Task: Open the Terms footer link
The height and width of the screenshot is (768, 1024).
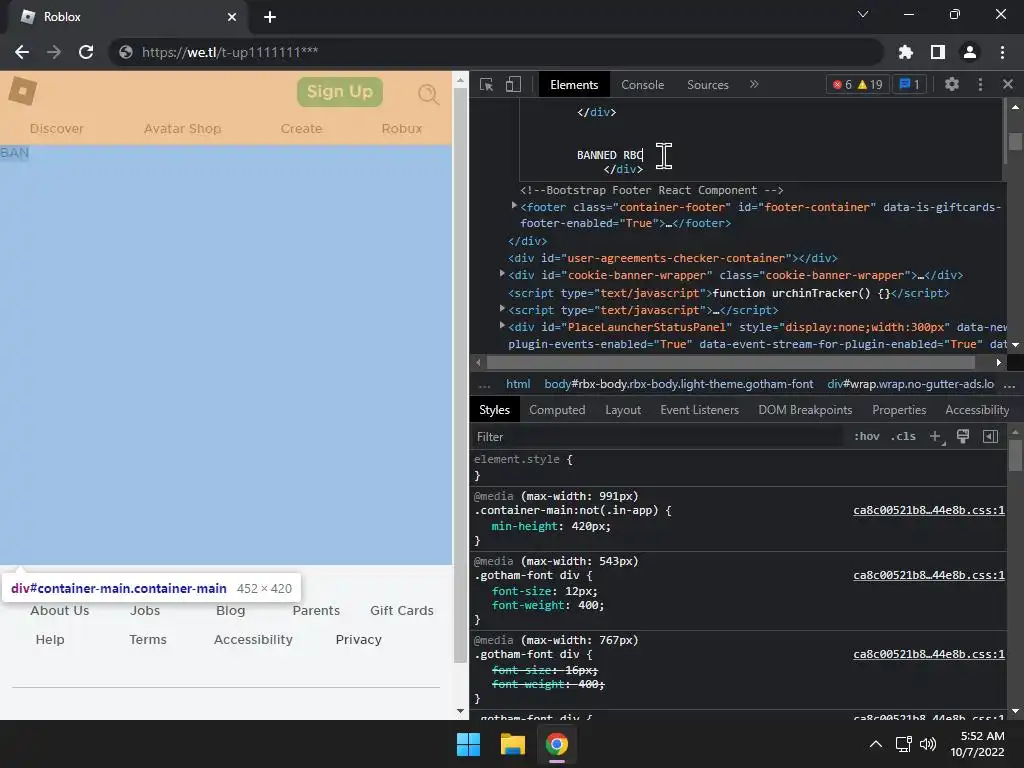Action: pos(148,639)
